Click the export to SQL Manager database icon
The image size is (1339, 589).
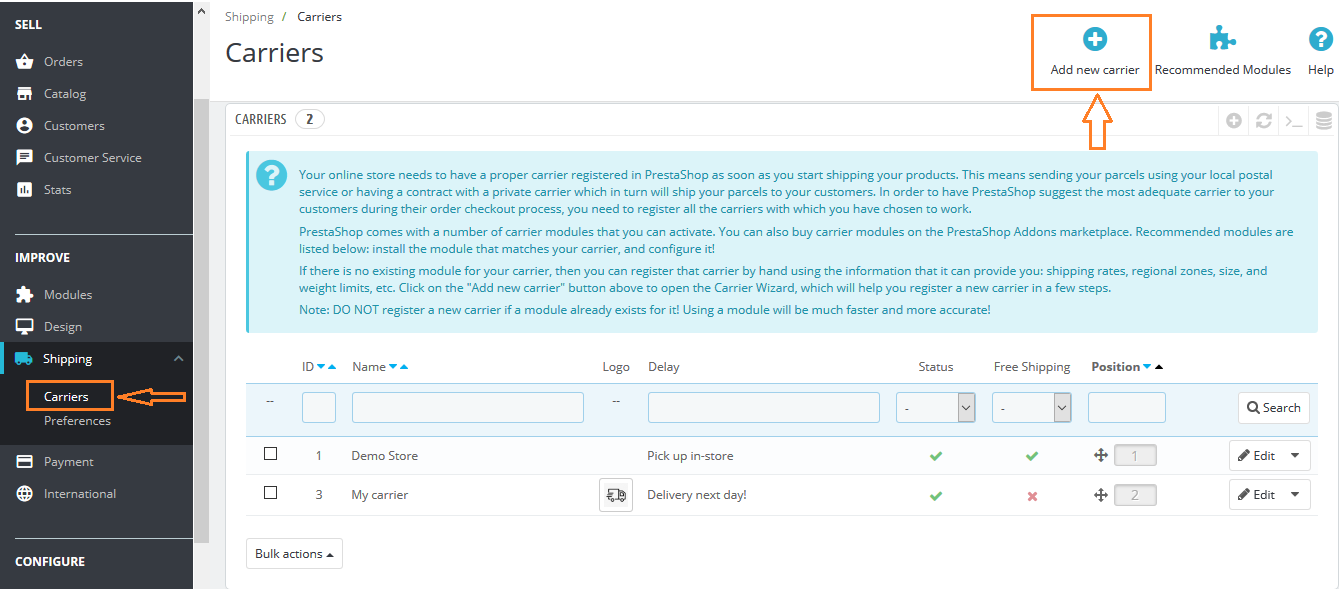(x=1324, y=121)
